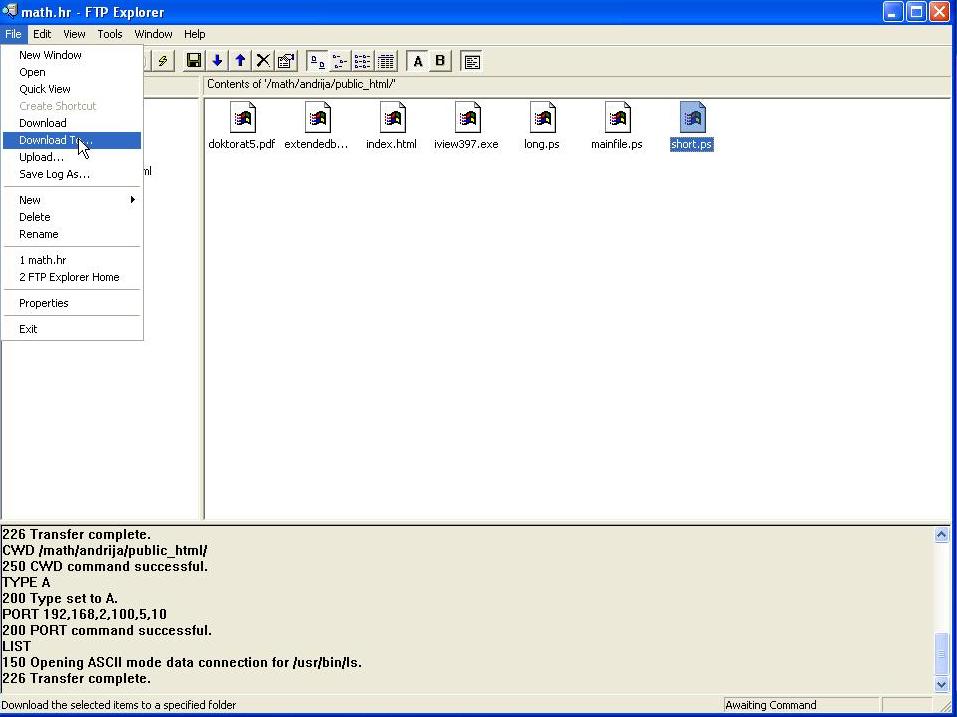The width and height of the screenshot is (957, 717).
Task: Choose New Window from File menu
Action: click(x=72, y=55)
